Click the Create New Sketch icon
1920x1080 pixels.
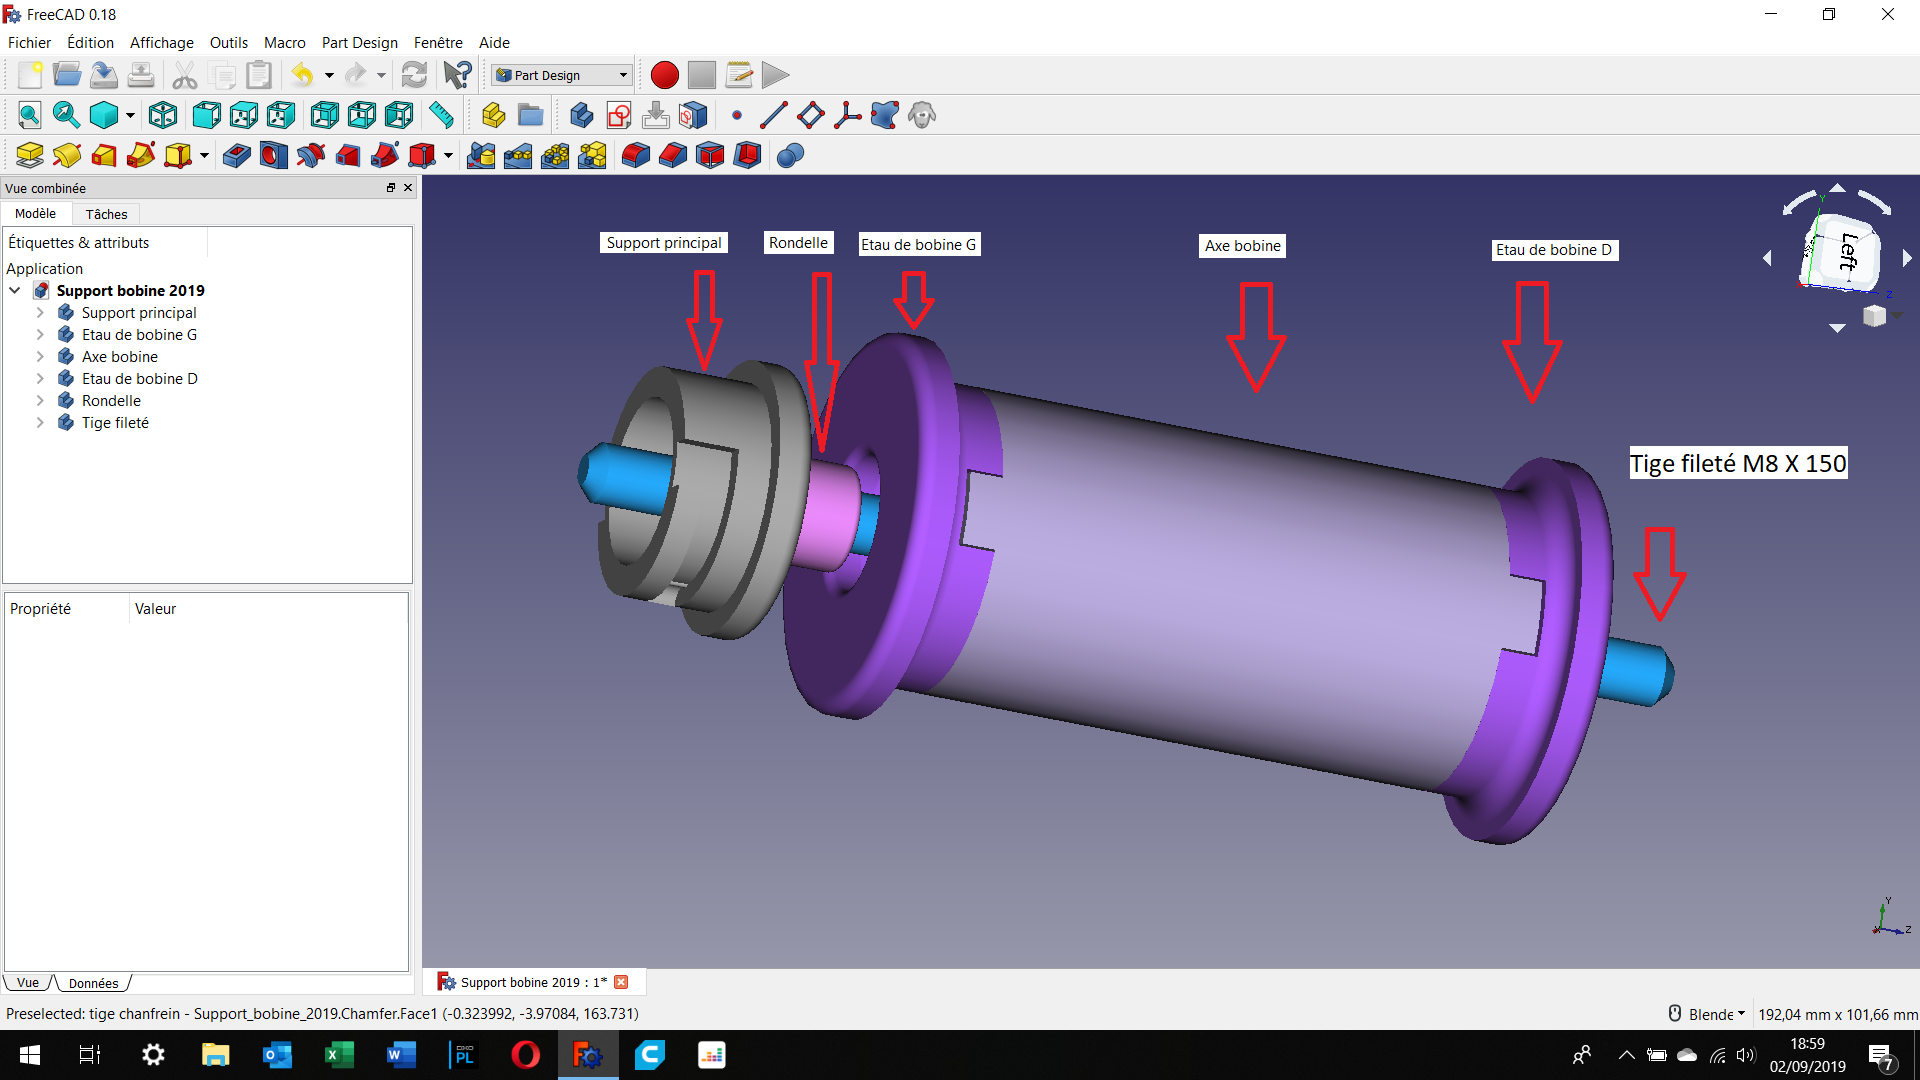[x=619, y=115]
